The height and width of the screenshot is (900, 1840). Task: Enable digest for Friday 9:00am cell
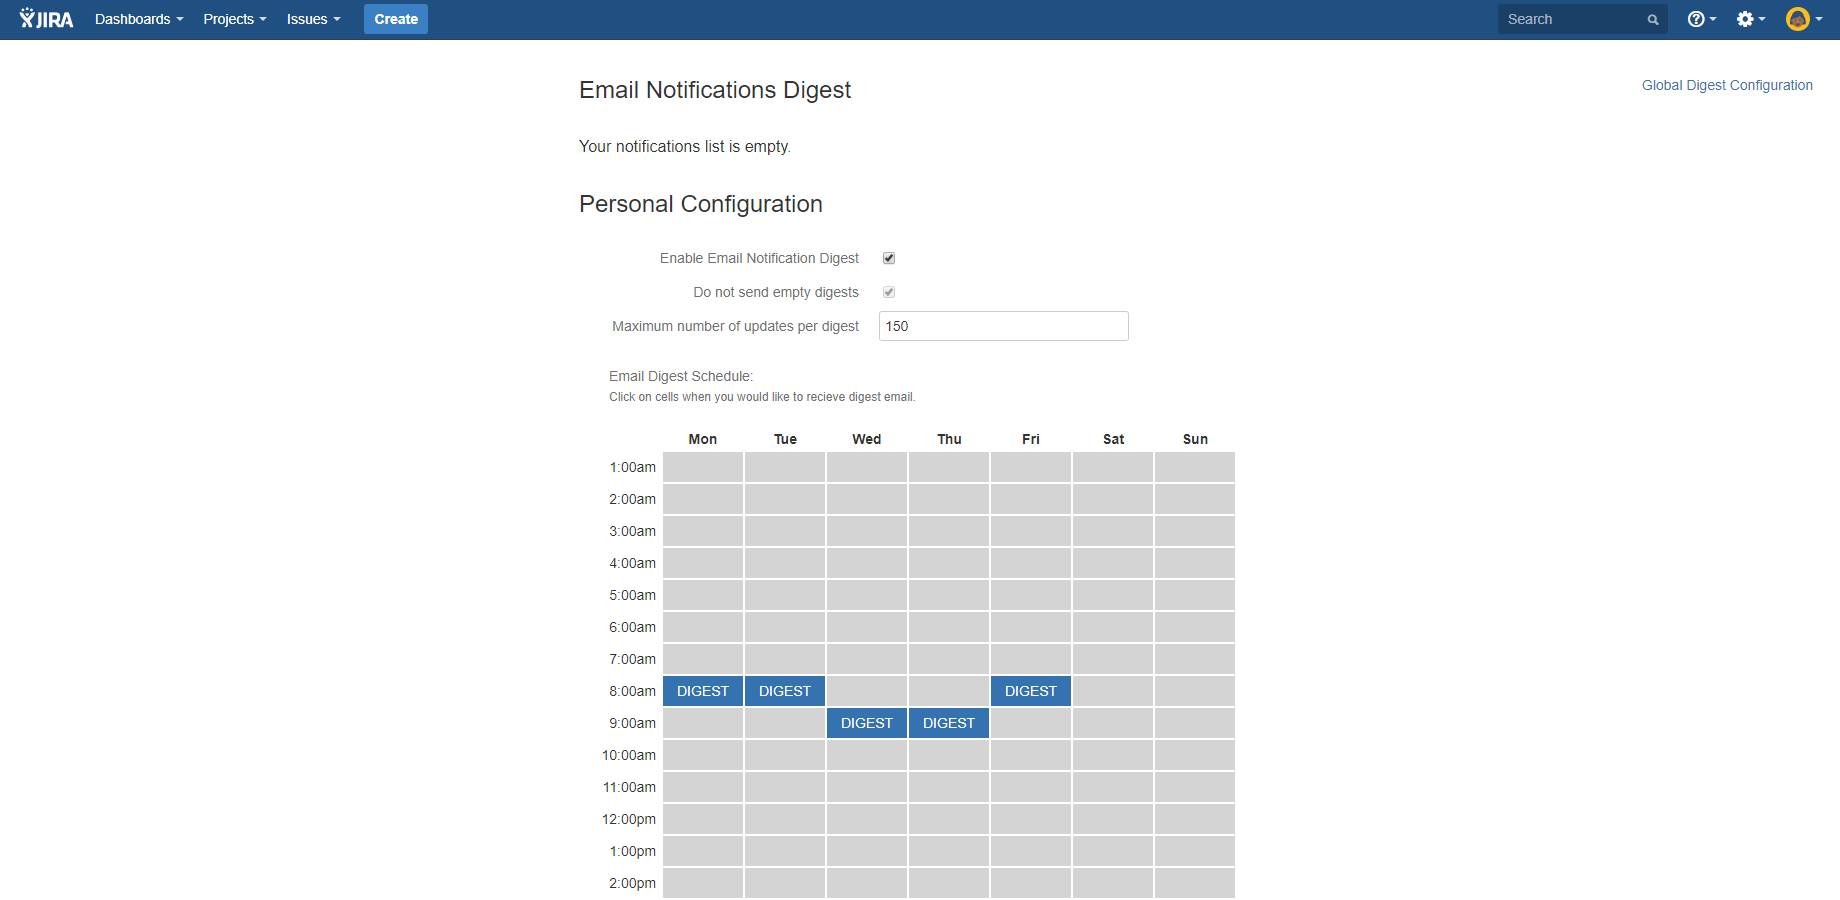1031,723
